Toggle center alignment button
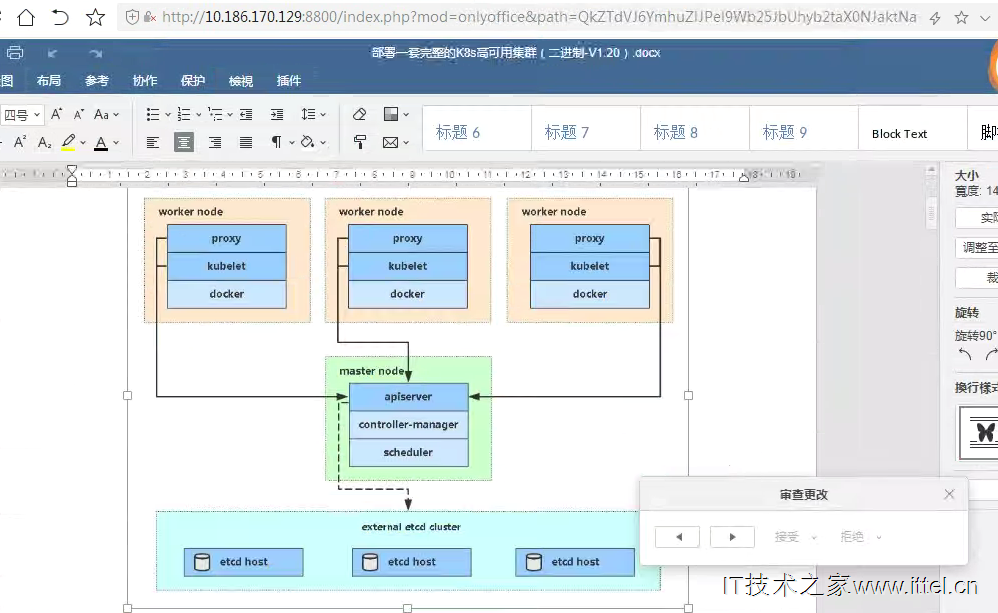 pos(184,143)
